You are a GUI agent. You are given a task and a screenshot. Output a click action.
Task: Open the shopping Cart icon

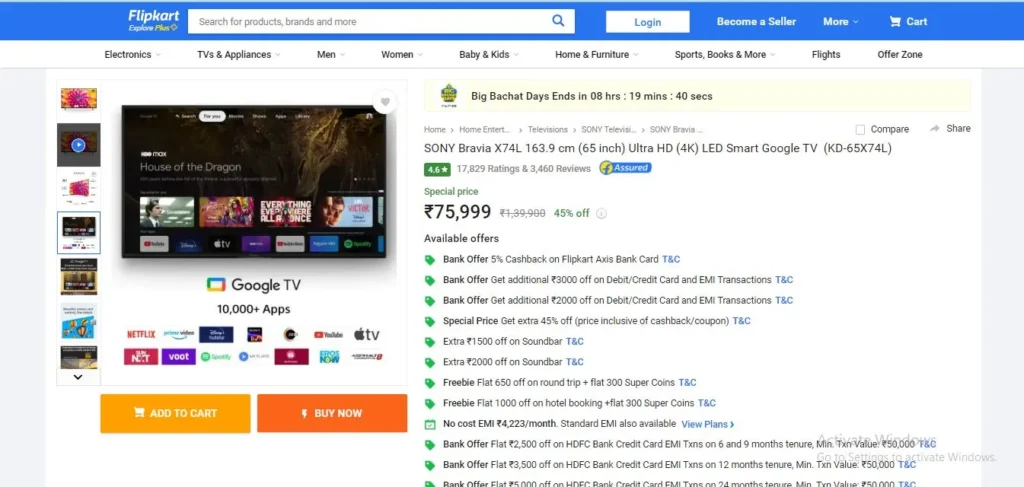pyautogui.click(x=895, y=22)
